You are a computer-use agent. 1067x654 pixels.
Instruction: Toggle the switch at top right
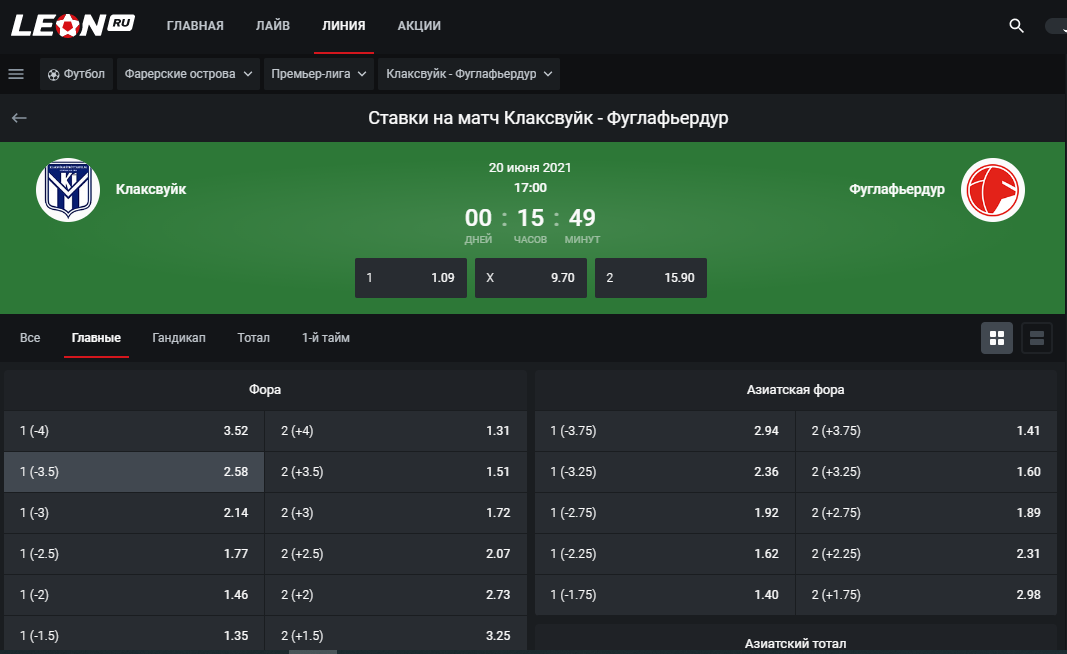1055,26
